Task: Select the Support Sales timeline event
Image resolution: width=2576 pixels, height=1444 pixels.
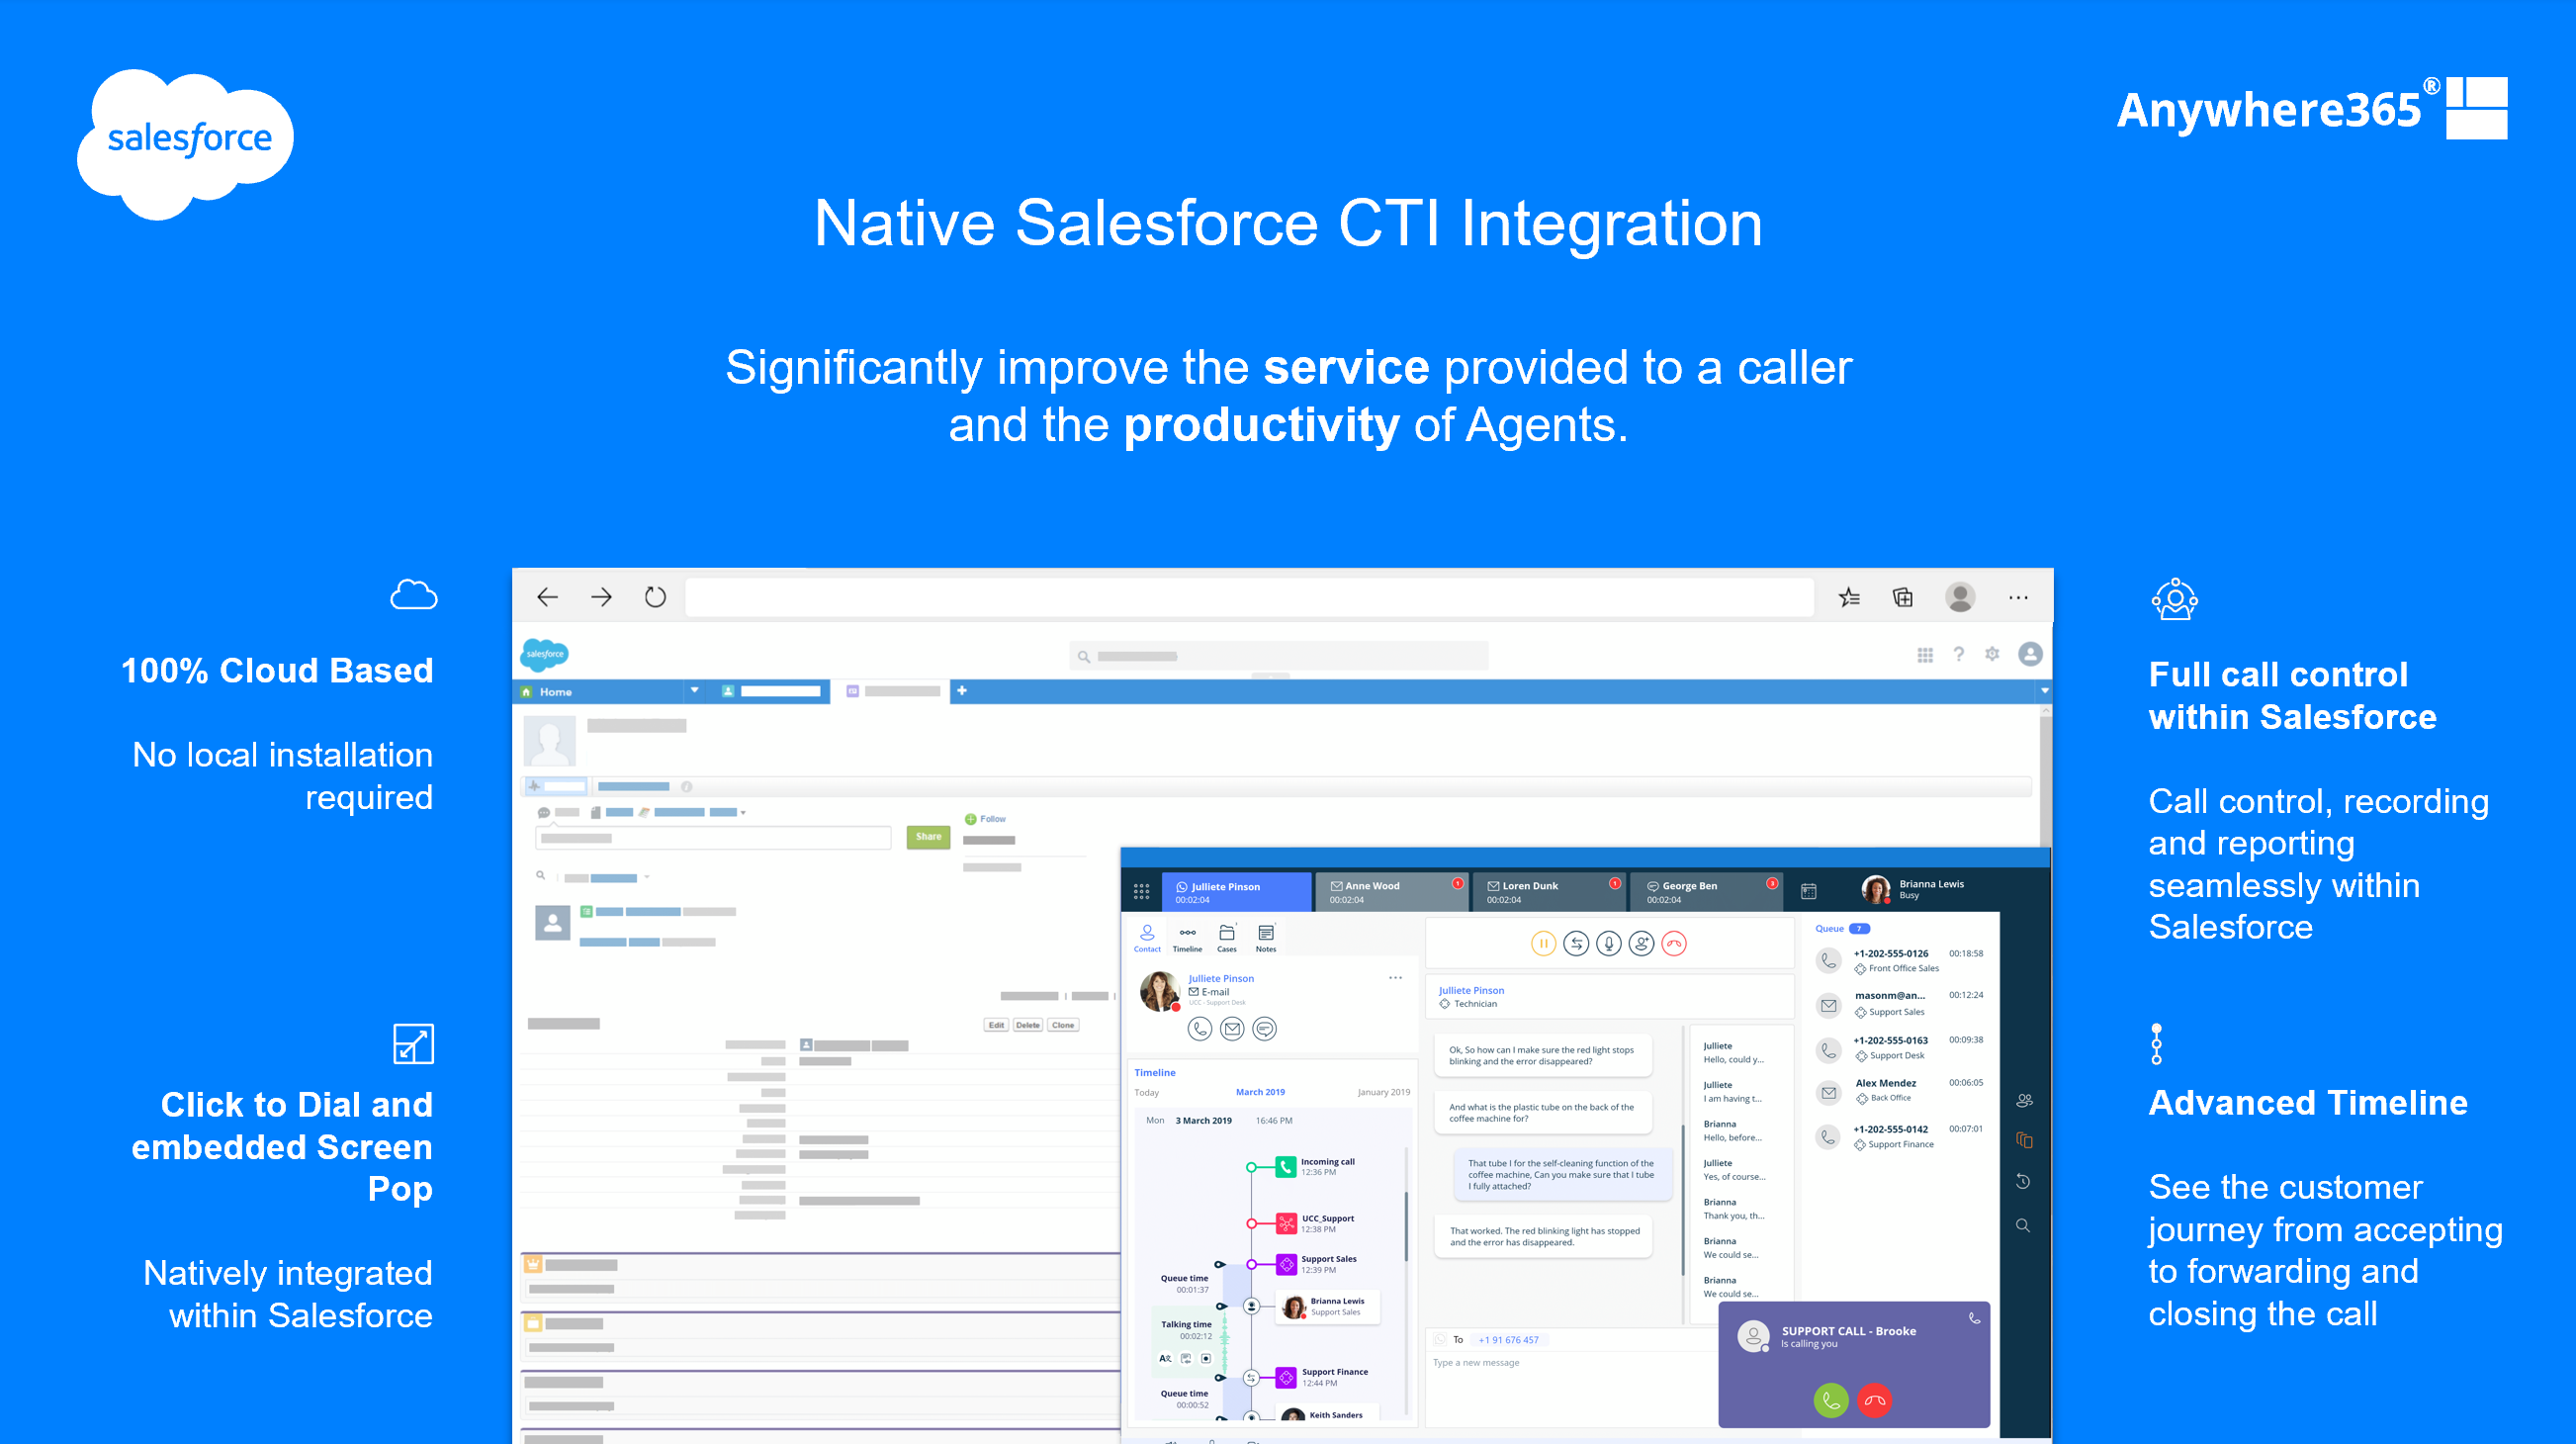Action: coord(1317,1264)
